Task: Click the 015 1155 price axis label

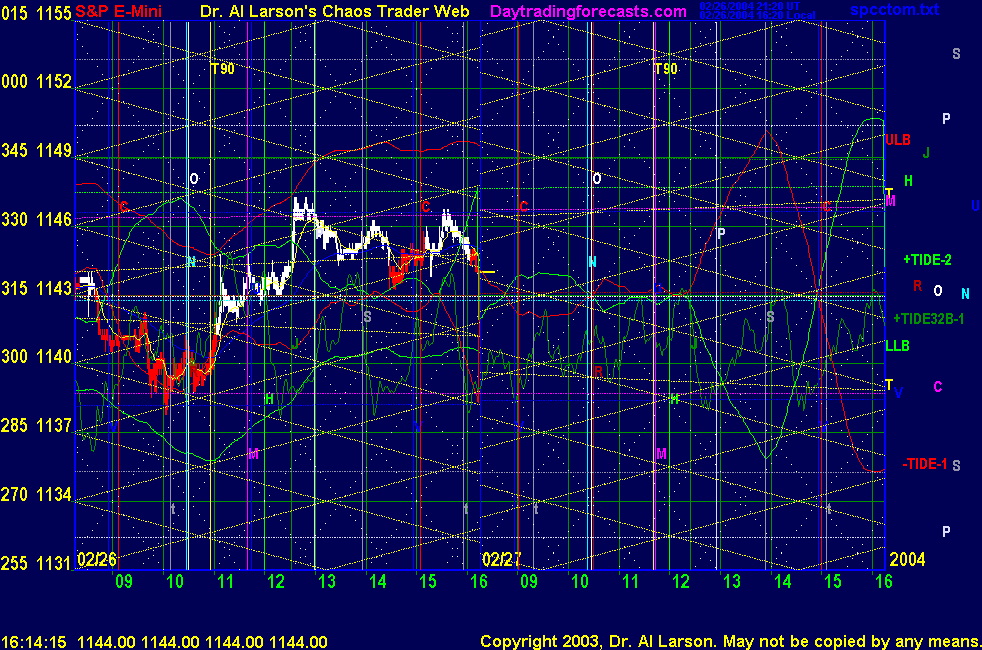Action: (36, 13)
